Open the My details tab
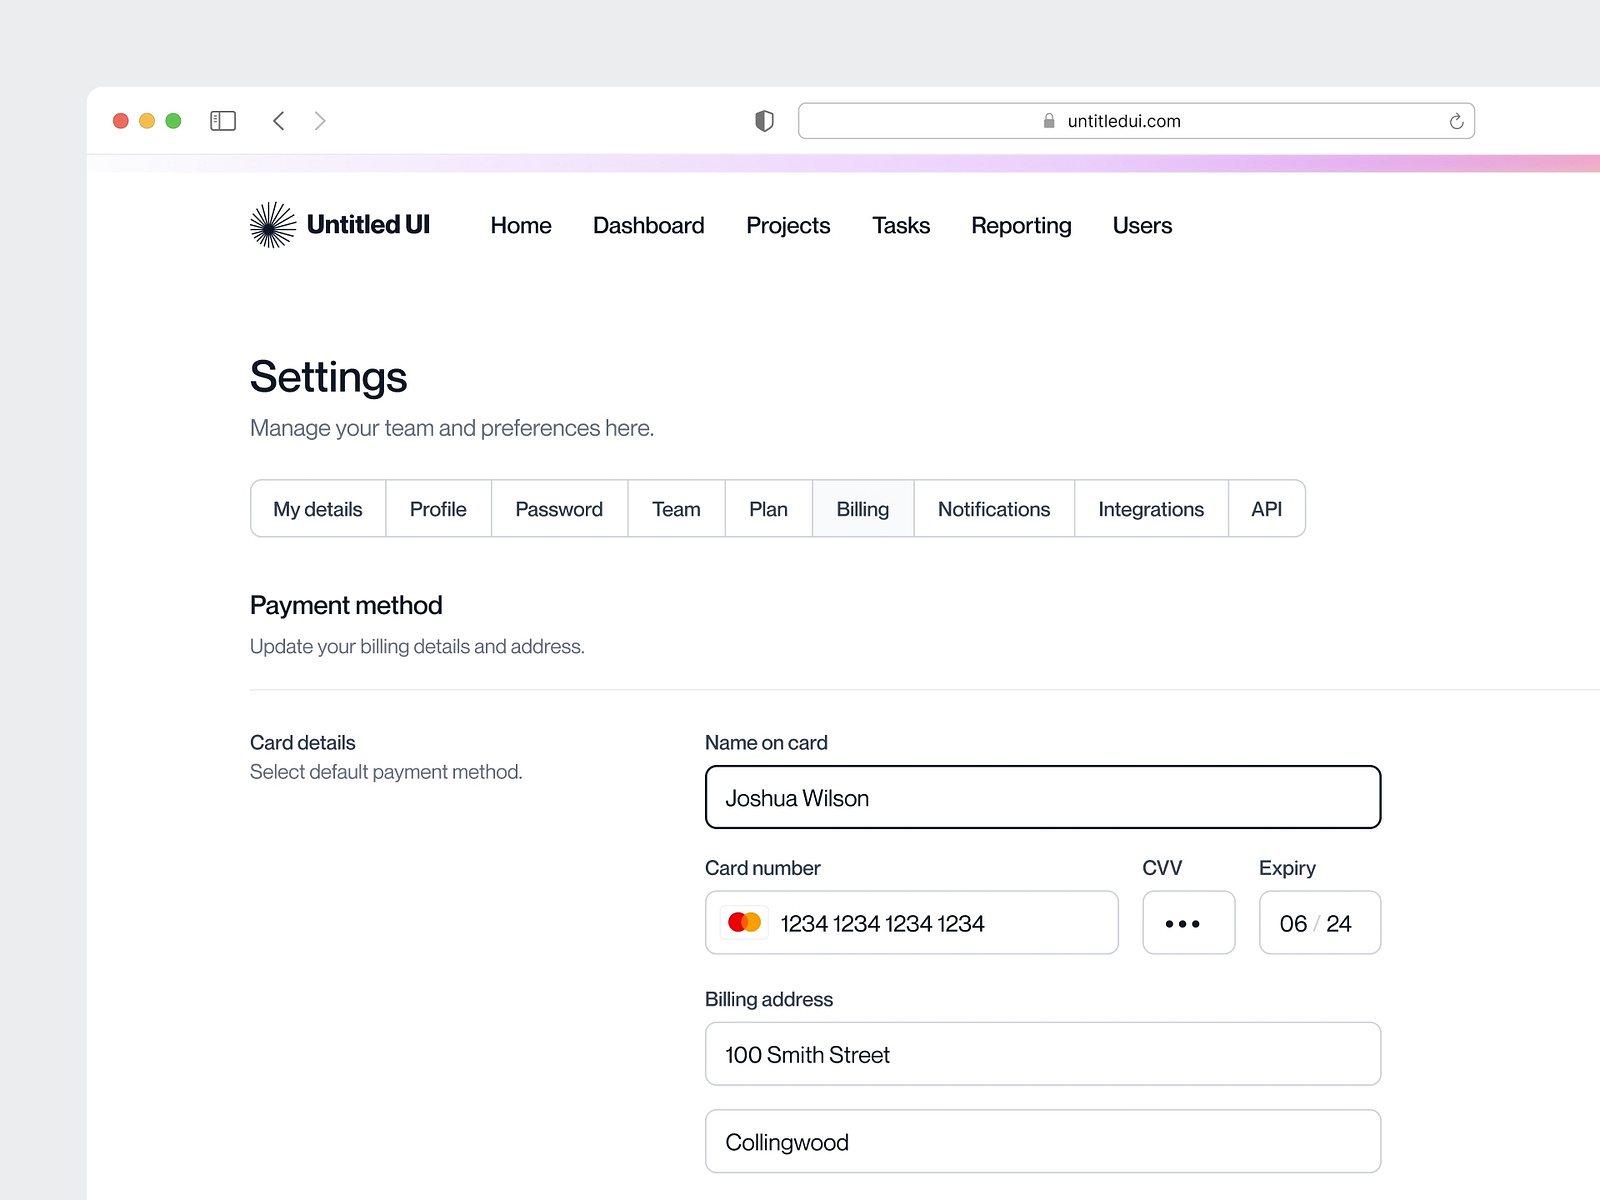 coord(317,509)
